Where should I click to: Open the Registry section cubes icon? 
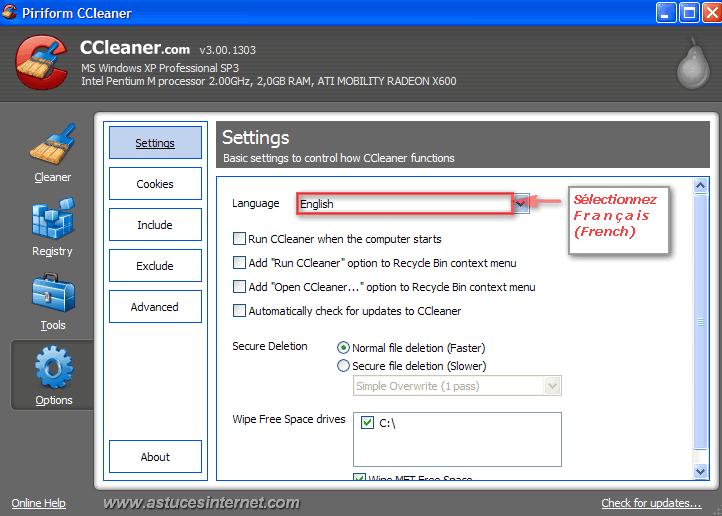click(52, 219)
